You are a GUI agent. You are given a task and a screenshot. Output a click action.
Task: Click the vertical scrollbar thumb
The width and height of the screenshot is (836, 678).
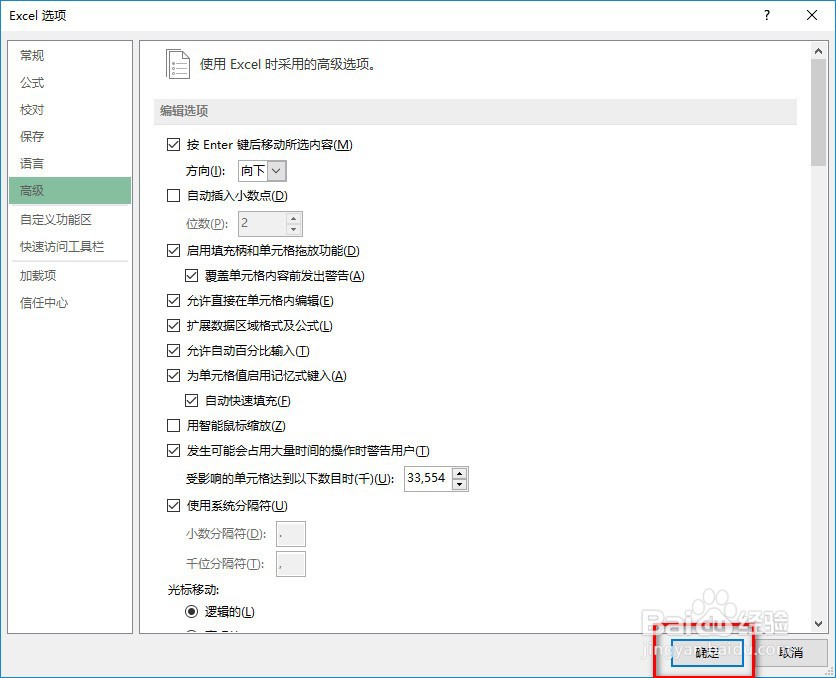point(818,112)
